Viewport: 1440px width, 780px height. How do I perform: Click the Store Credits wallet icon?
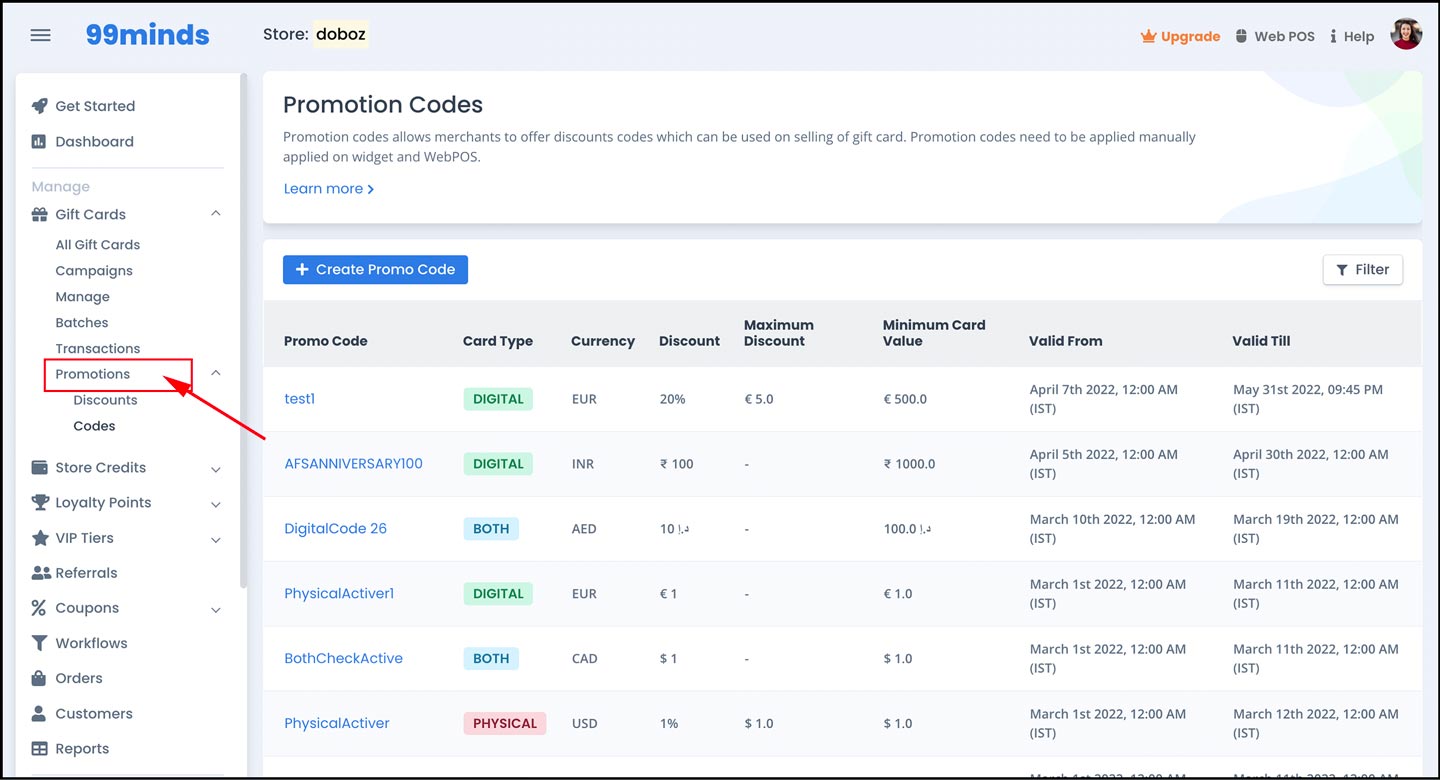40,467
